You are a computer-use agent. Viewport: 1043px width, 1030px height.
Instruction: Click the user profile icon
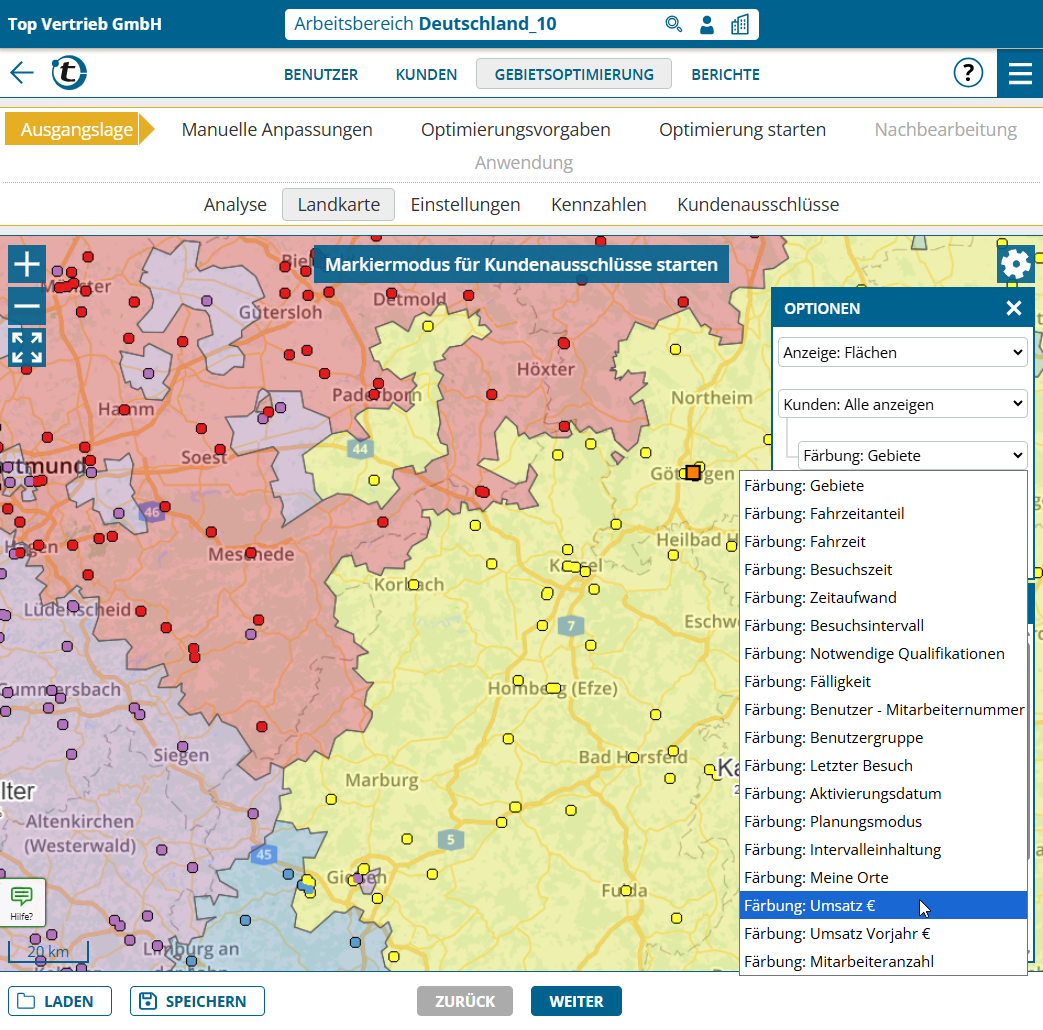(707, 24)
